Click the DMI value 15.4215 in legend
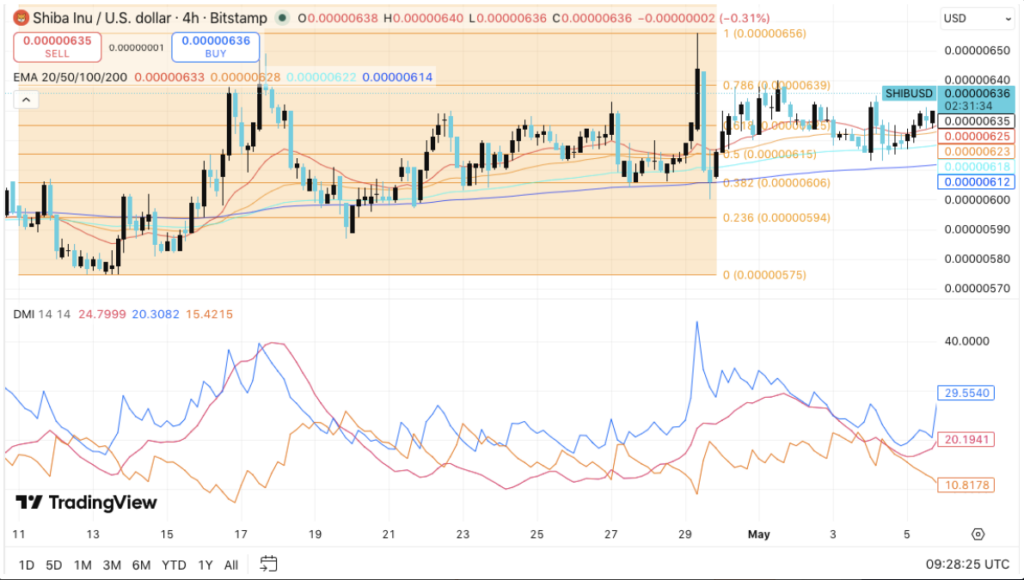The width and height of the screenshot is (1024, 580). click(209, 314)
